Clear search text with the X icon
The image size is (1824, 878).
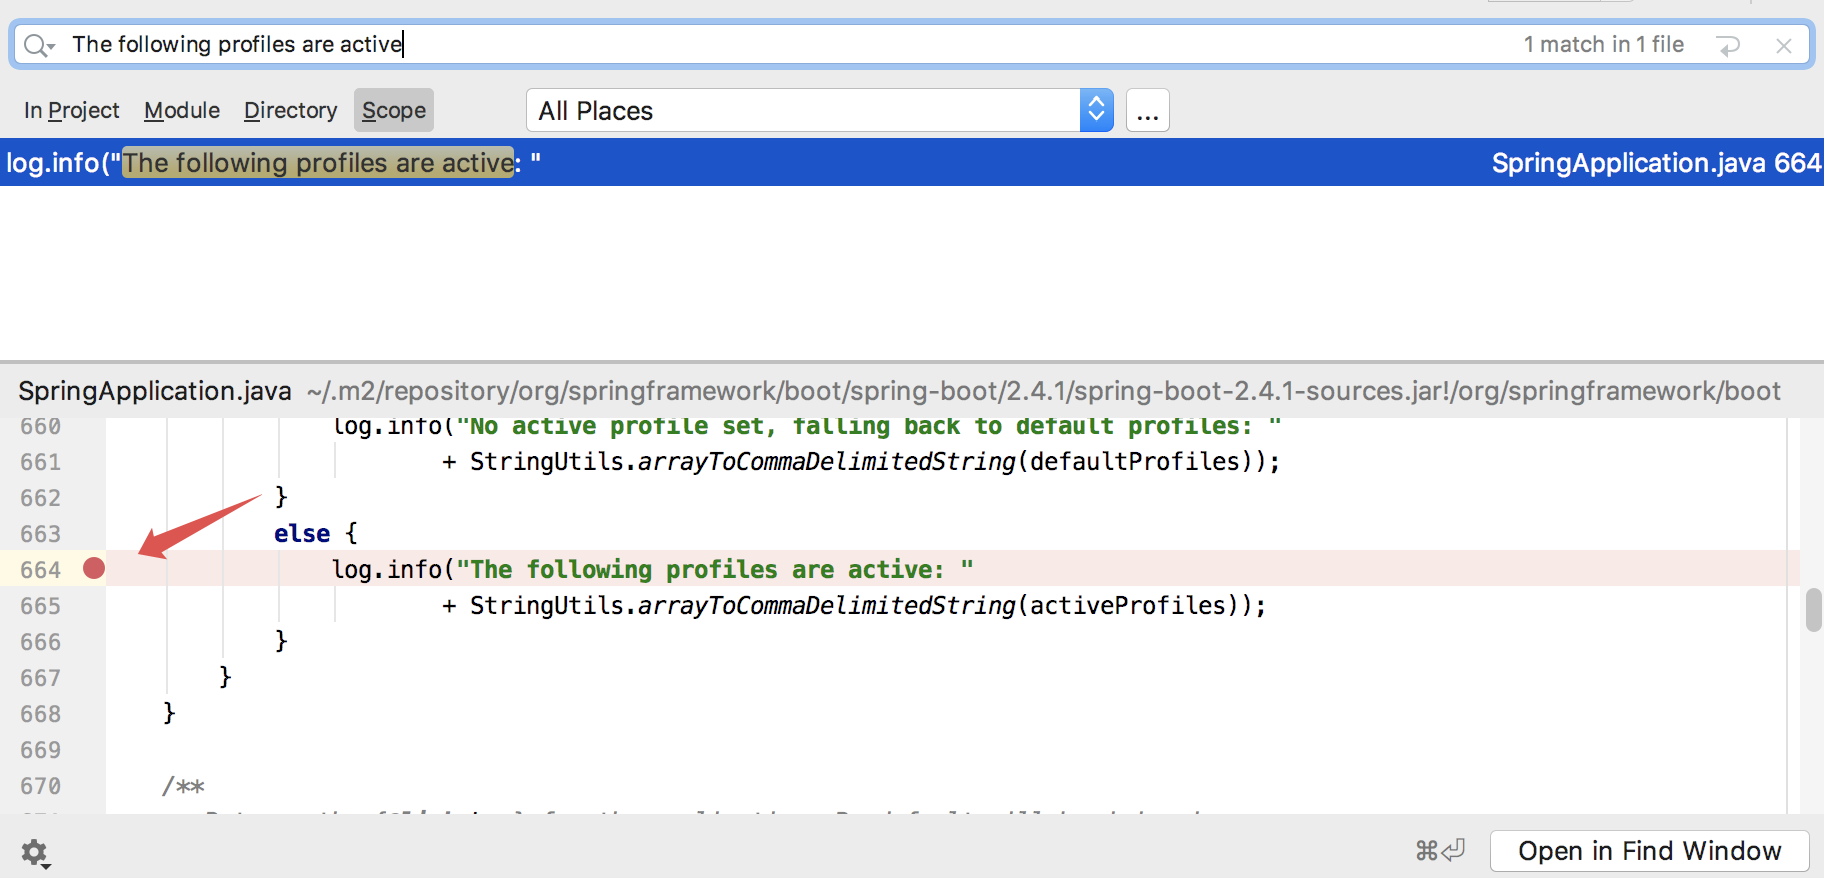click(1783, 45)
